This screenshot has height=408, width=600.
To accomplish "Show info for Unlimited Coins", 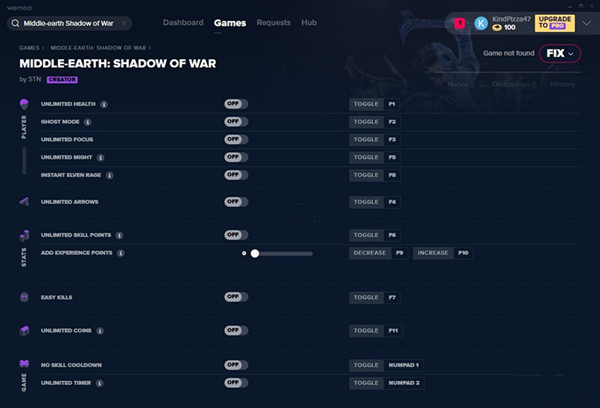I will point(100,331).
